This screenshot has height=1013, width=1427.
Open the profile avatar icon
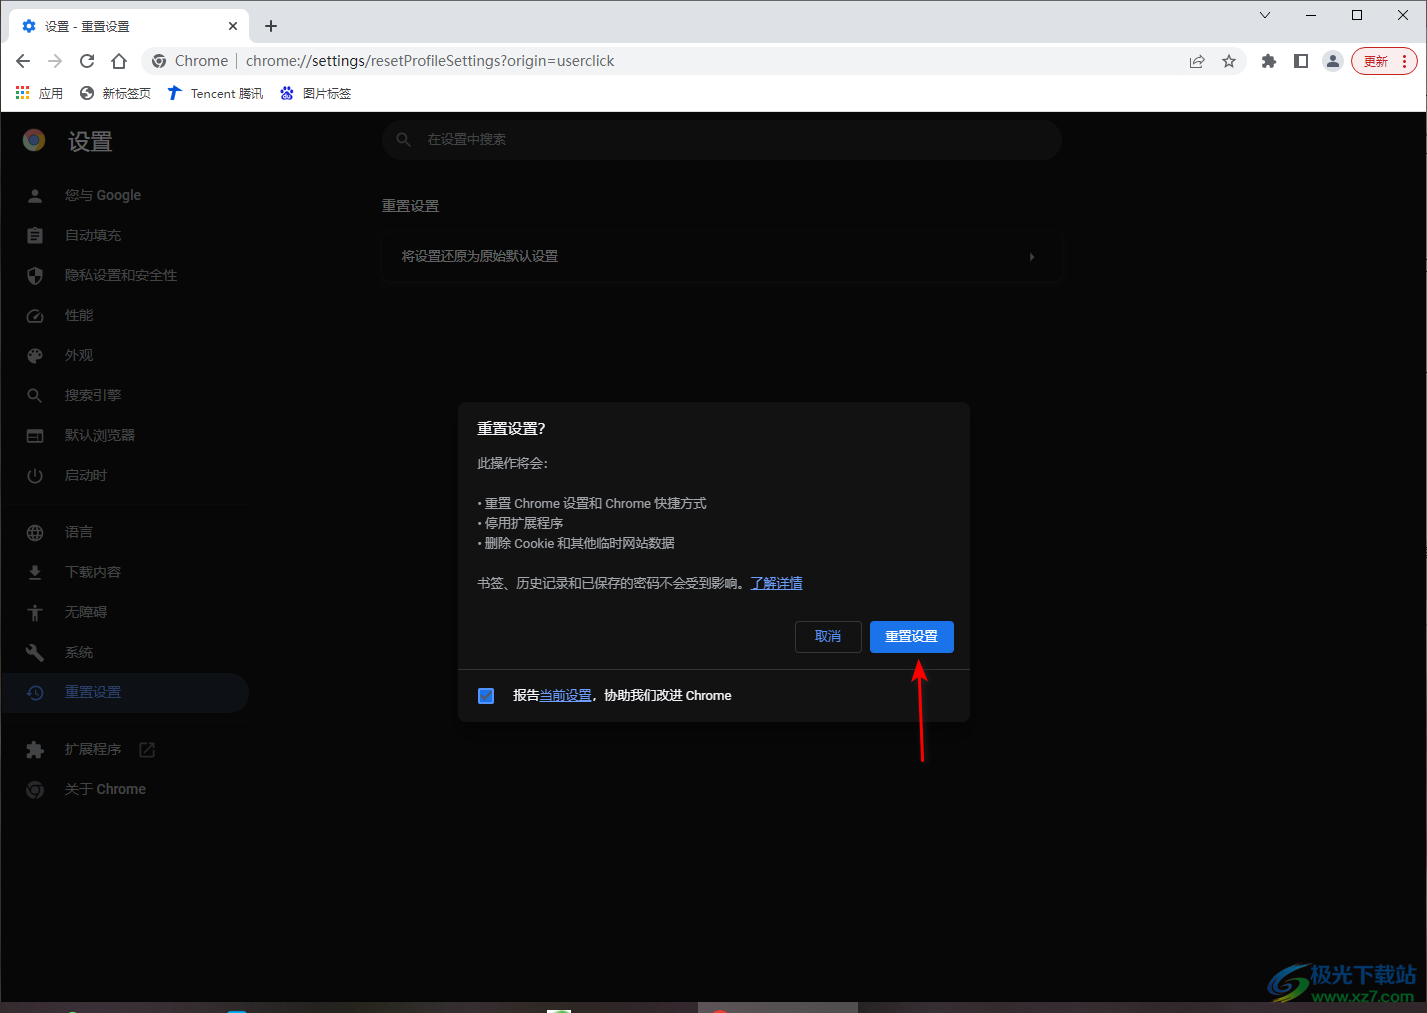point(1333,61)
